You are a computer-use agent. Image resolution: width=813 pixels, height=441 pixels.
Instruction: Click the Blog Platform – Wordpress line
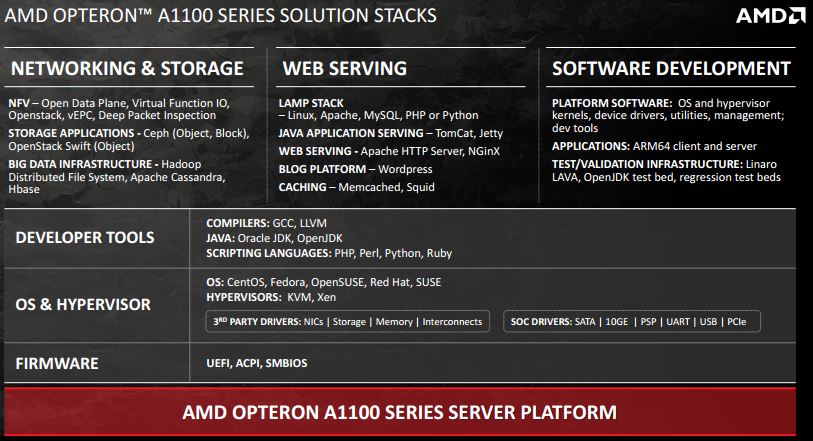pos(355,169)
